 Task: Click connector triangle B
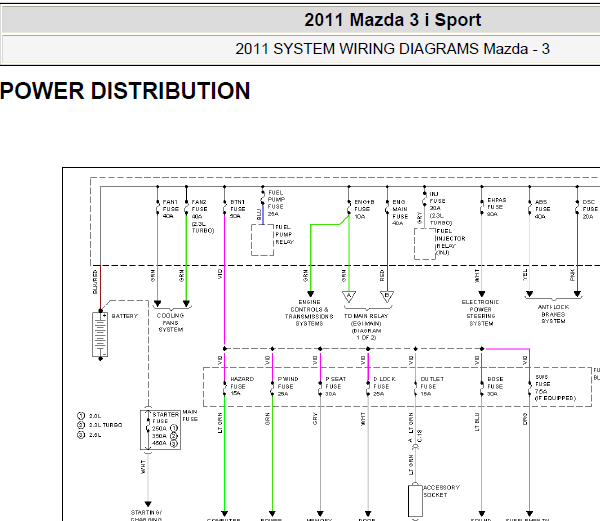coord(387,296)
